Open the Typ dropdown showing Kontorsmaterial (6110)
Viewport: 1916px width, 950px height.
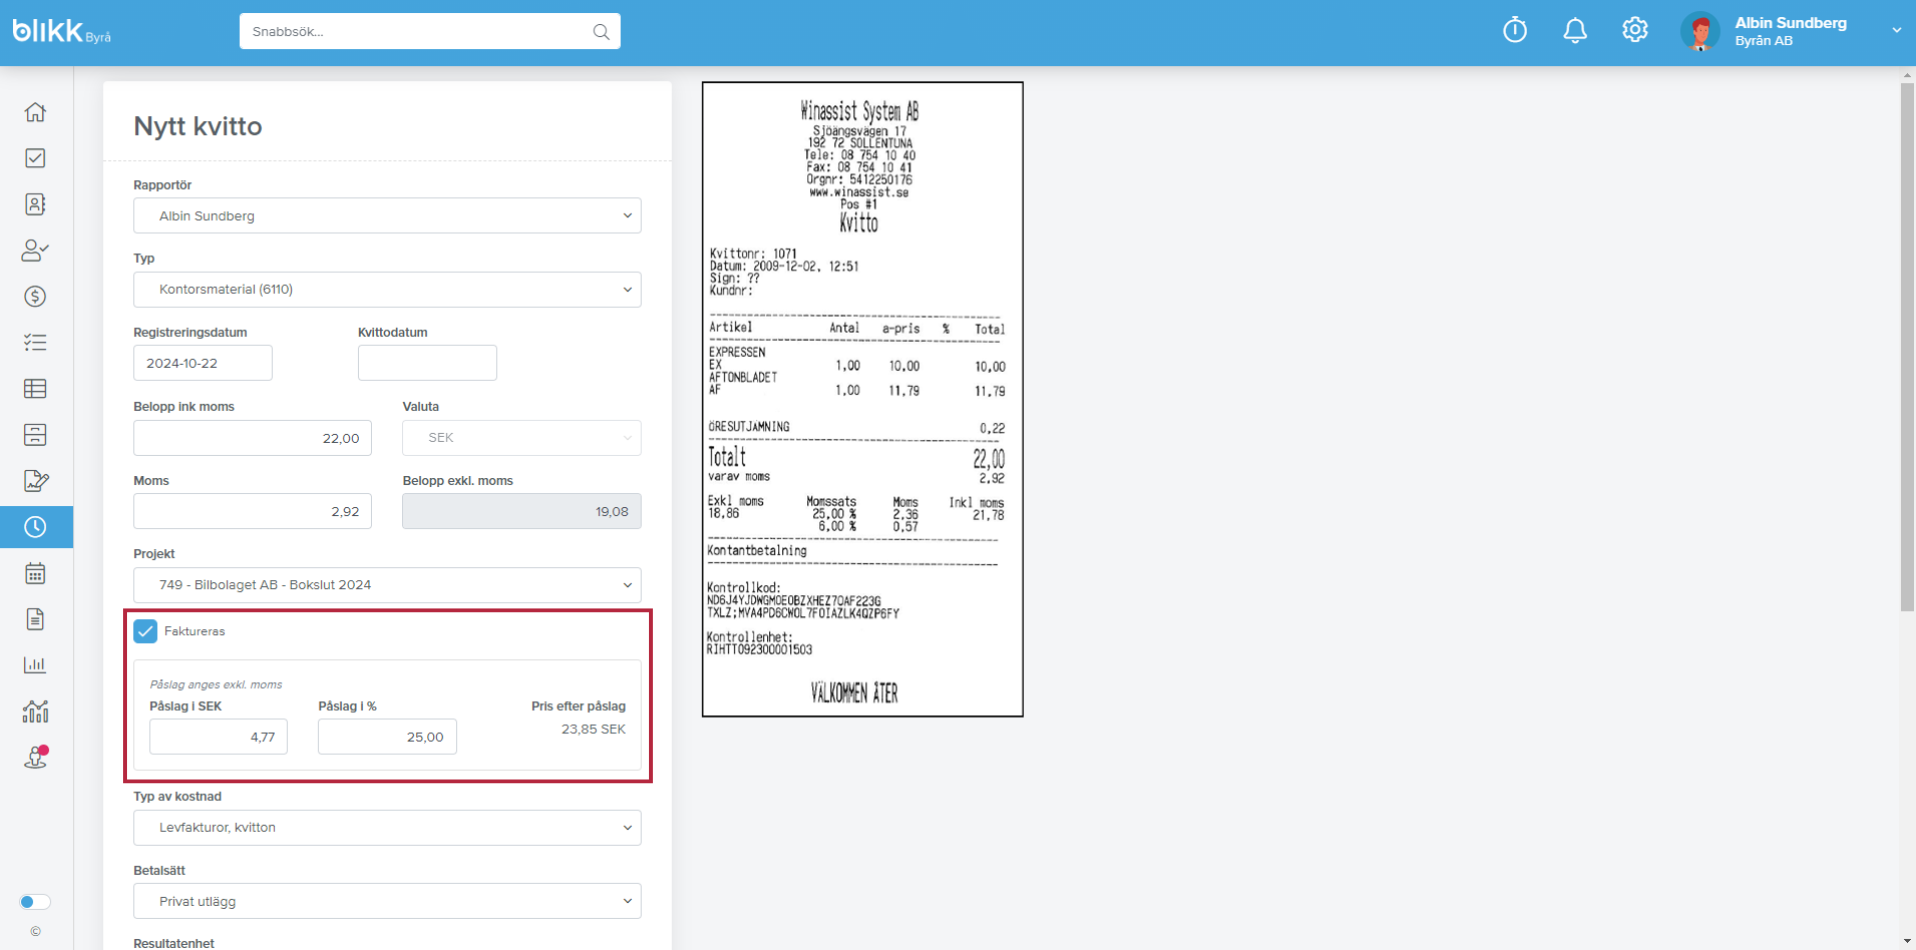pos(387,290)
